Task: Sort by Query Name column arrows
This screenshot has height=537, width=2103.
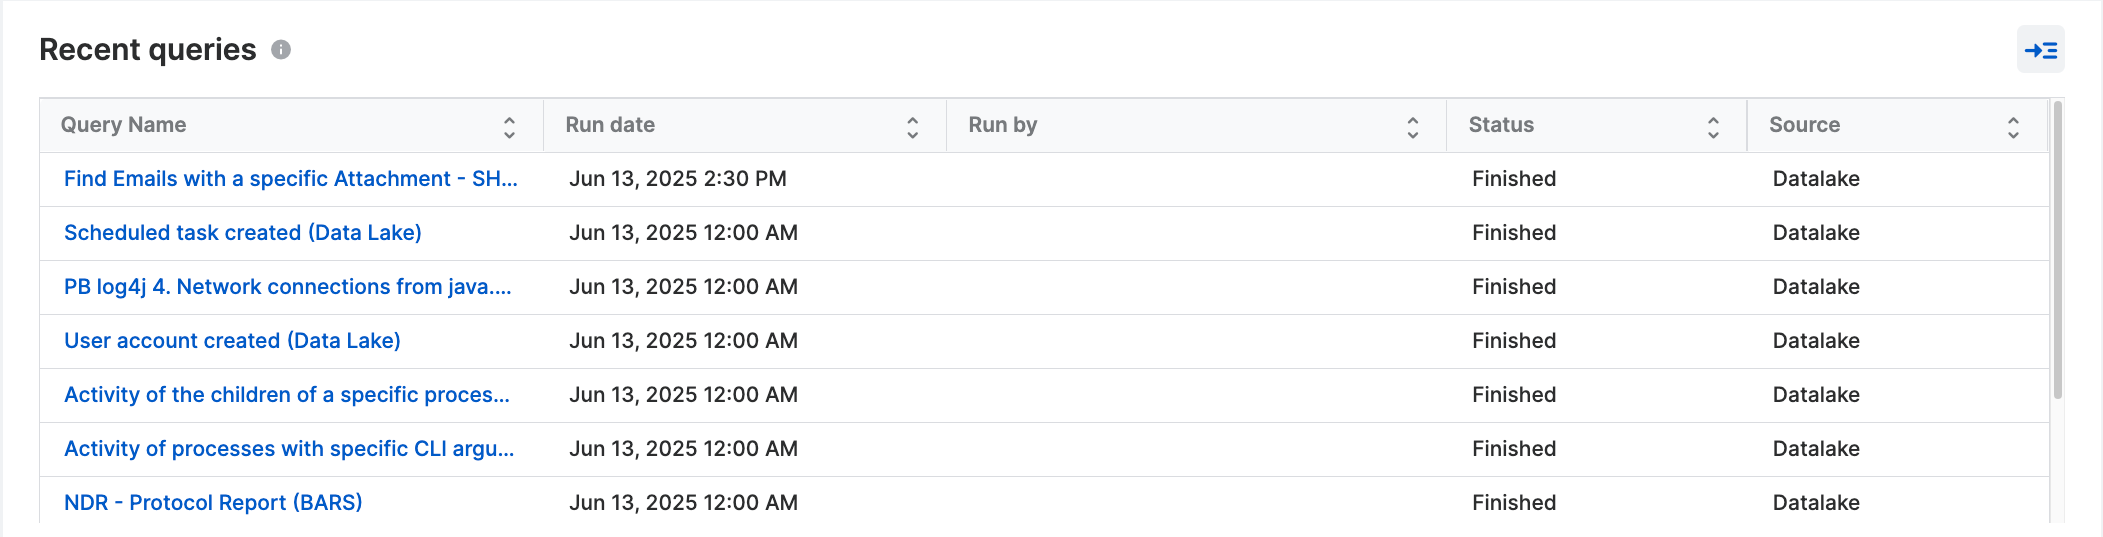Action: (x=509, y=127)
